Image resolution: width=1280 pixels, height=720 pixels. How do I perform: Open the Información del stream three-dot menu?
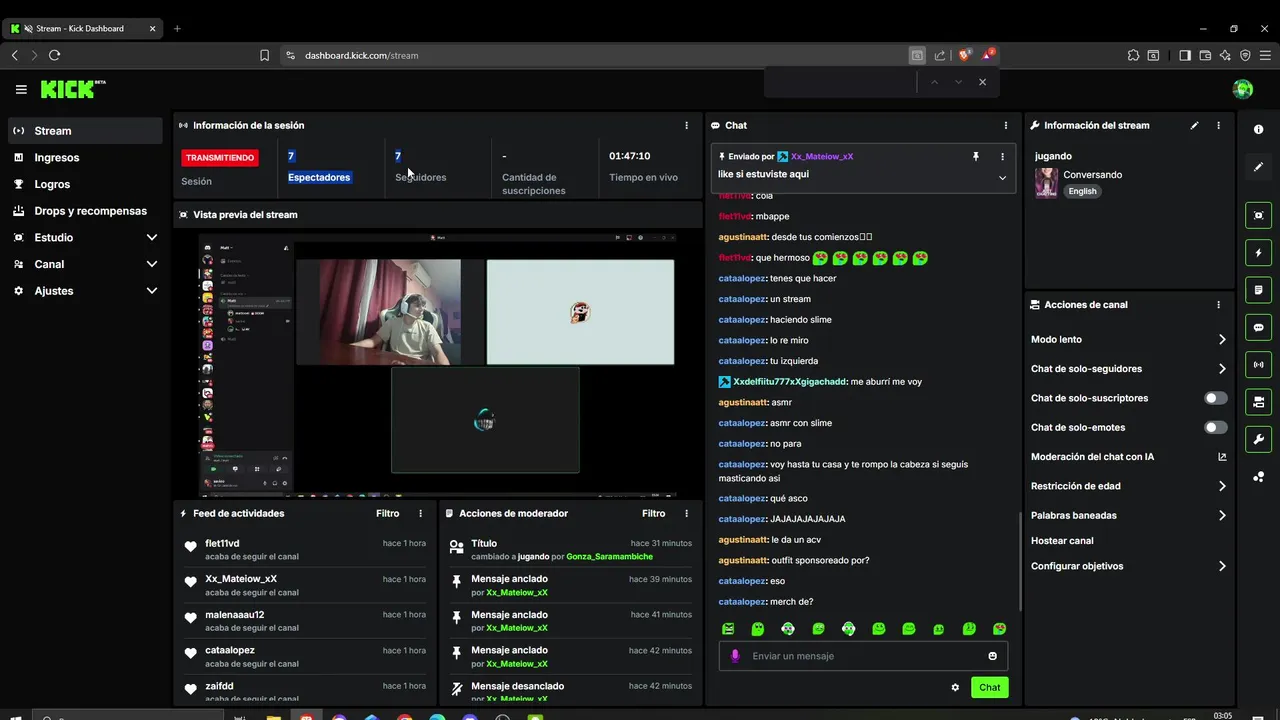click(x=1218, y=125)
